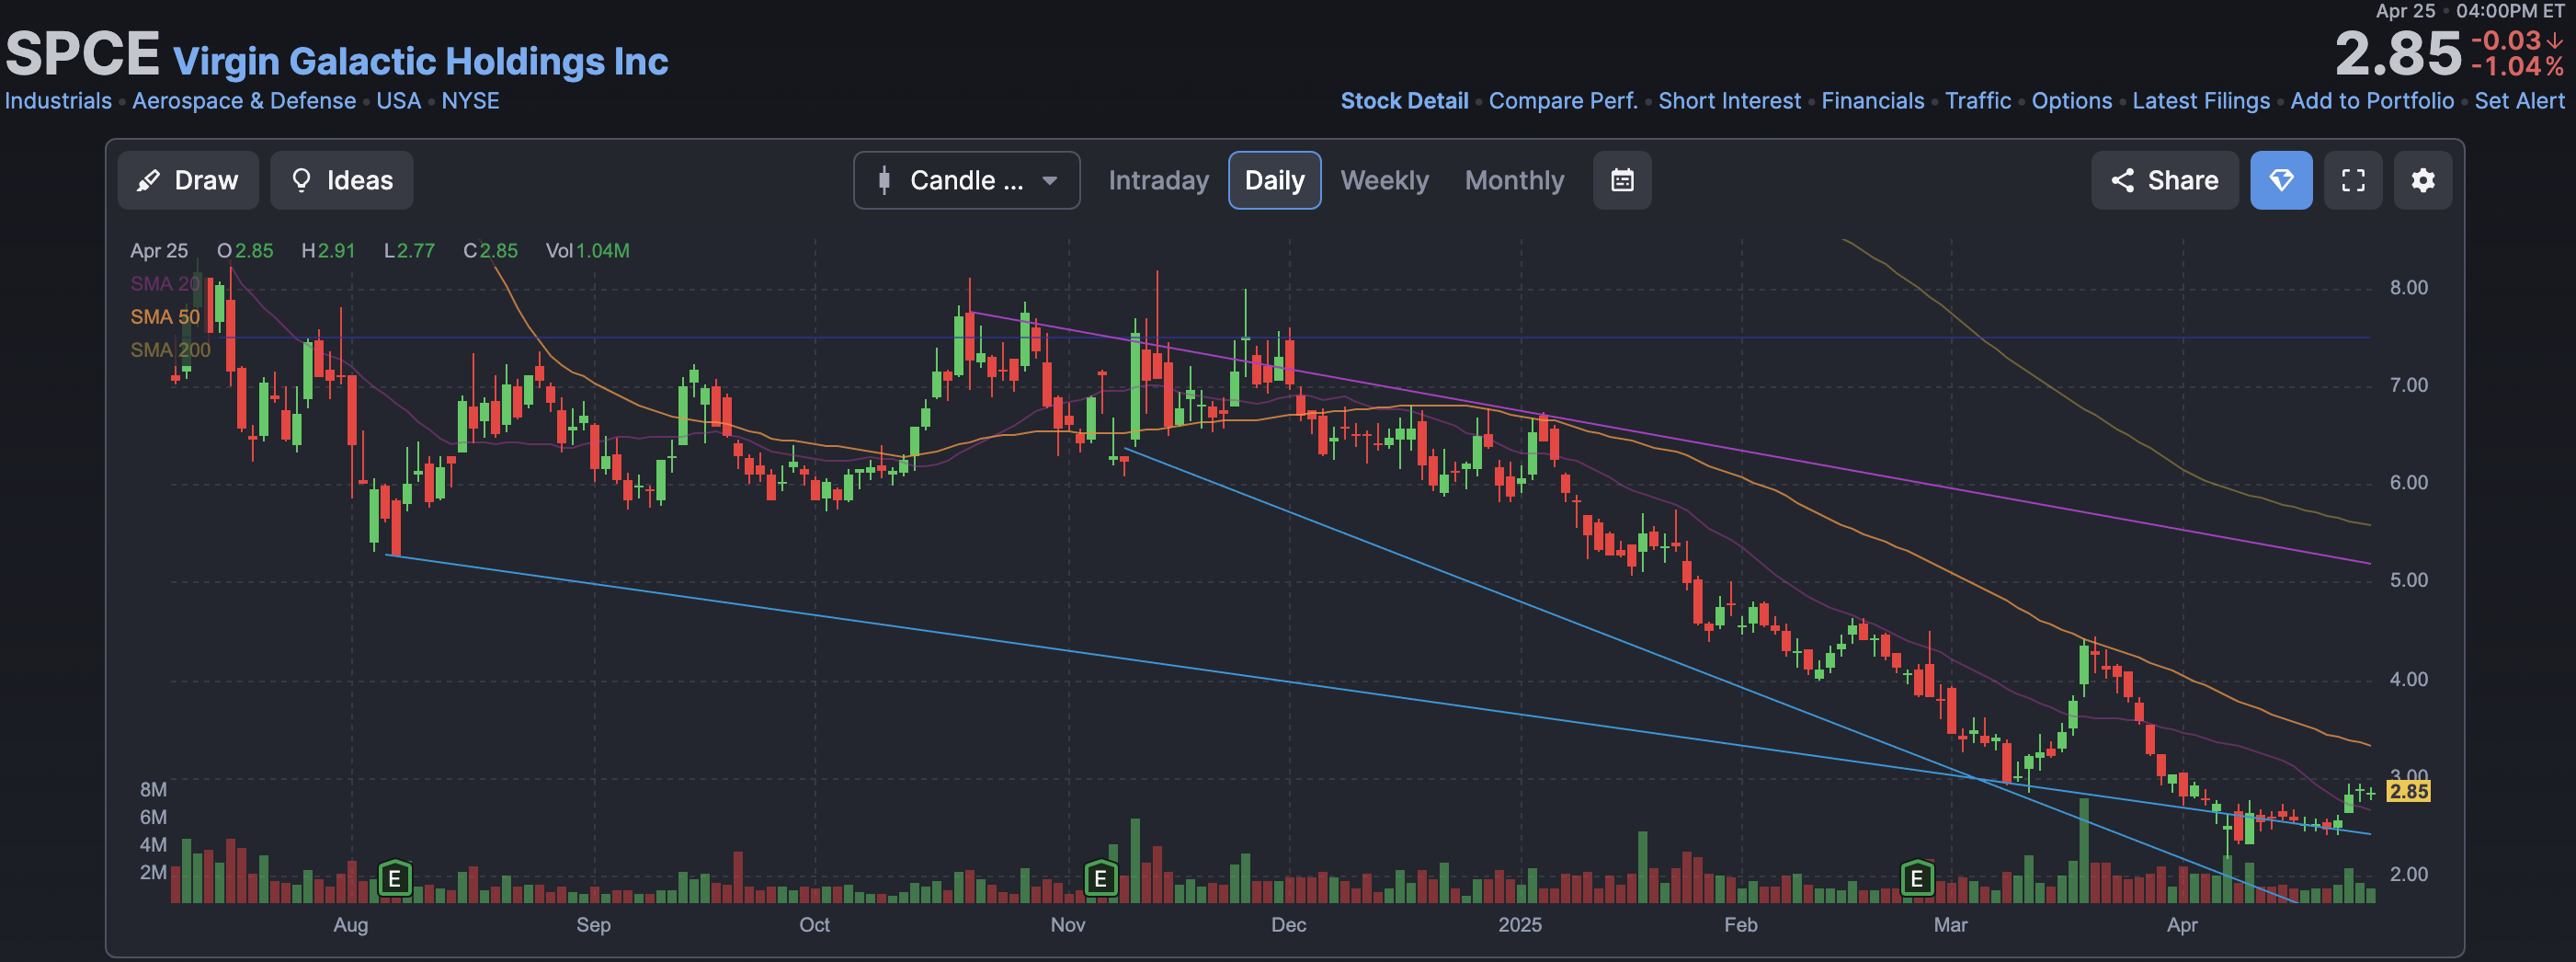Click the share arrow icon

coord(2122,180)
